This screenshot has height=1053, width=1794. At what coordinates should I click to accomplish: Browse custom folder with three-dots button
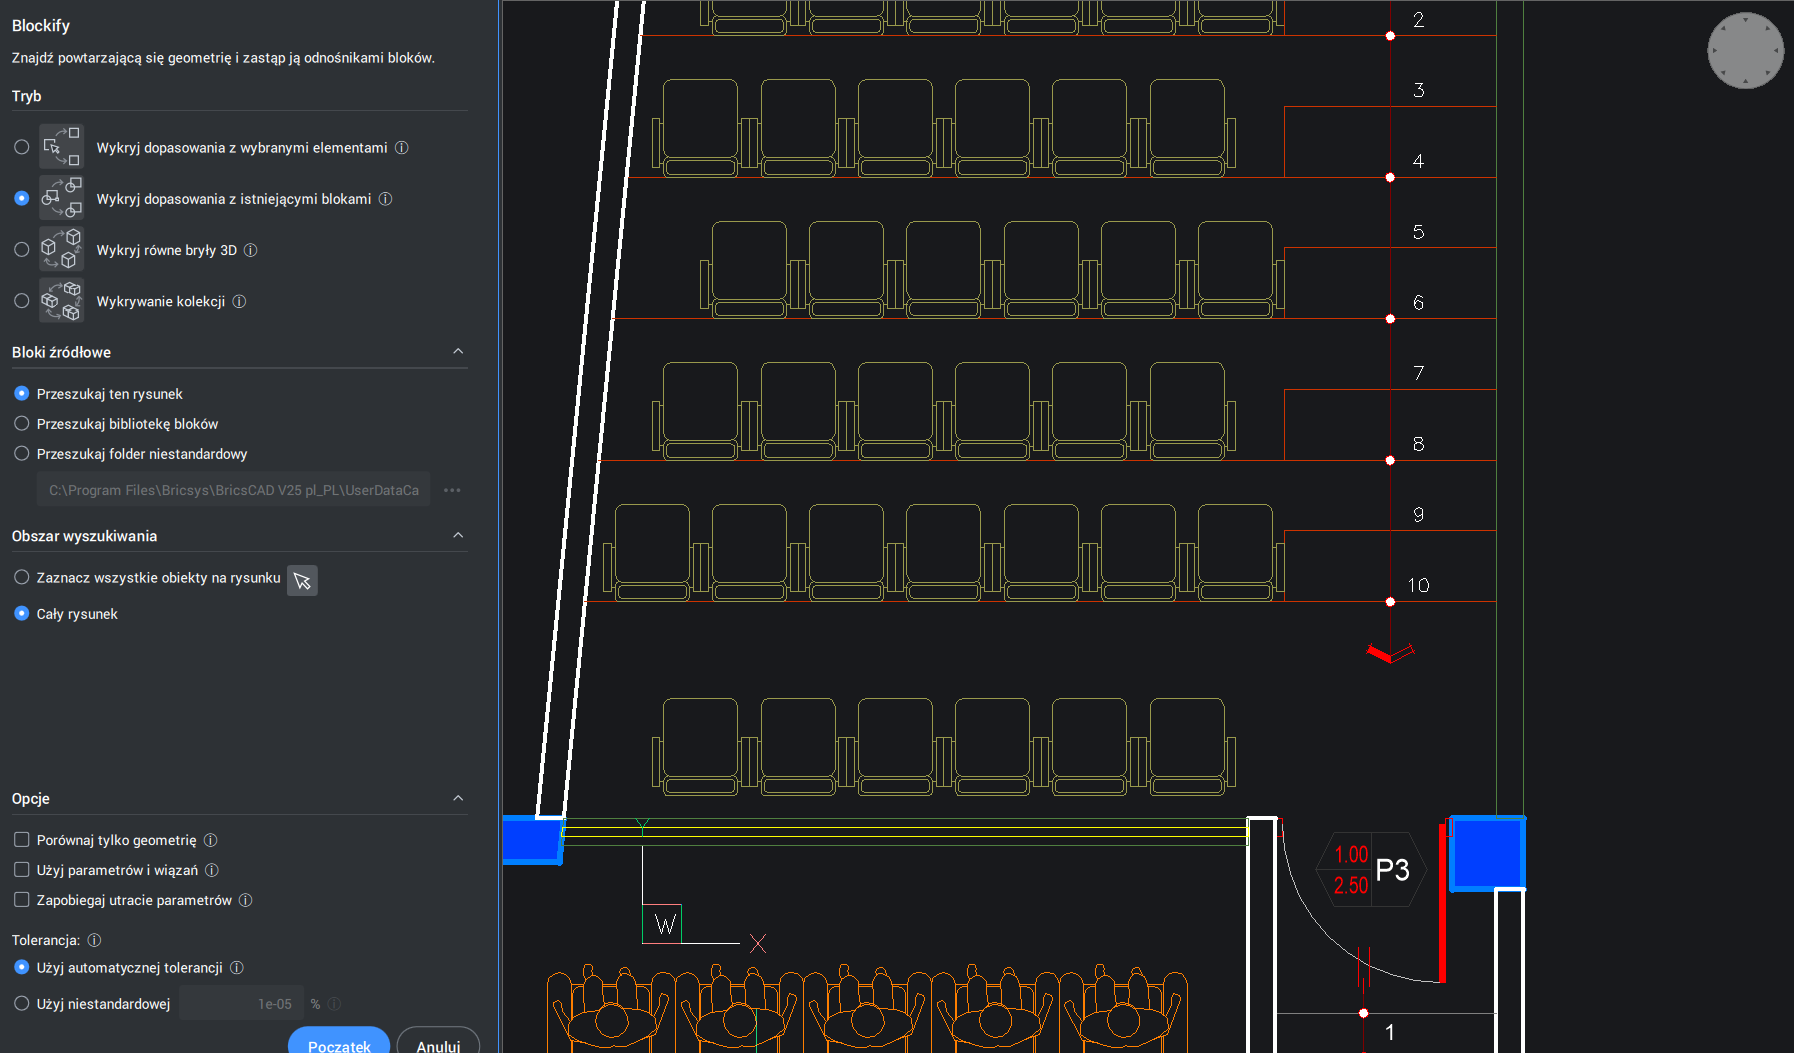pyautogui.click(x=452, y=490)
